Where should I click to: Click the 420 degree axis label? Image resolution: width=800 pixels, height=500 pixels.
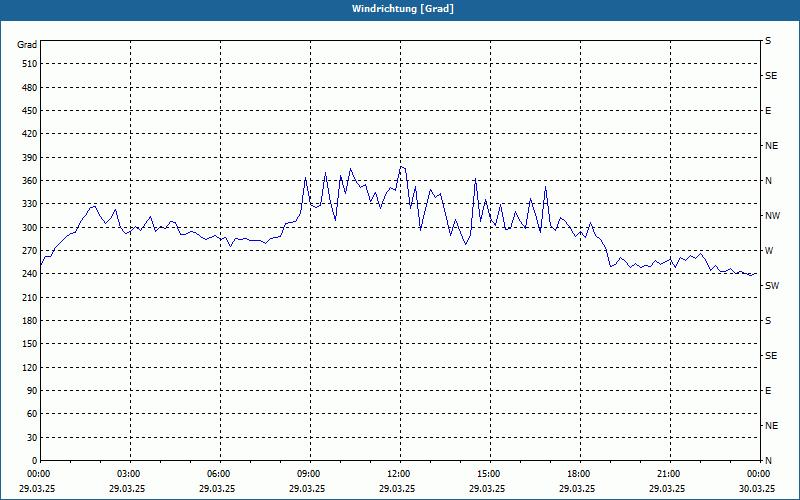coord(30,134)
